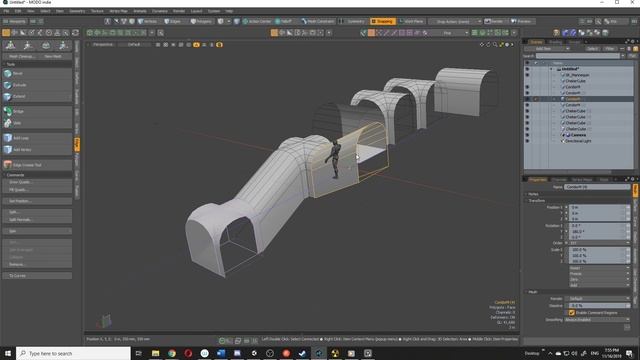This screenshot has height=360, width=640.
Task: Collapse the Transform section
Action: pyautogui.click(x=527, y=200)
